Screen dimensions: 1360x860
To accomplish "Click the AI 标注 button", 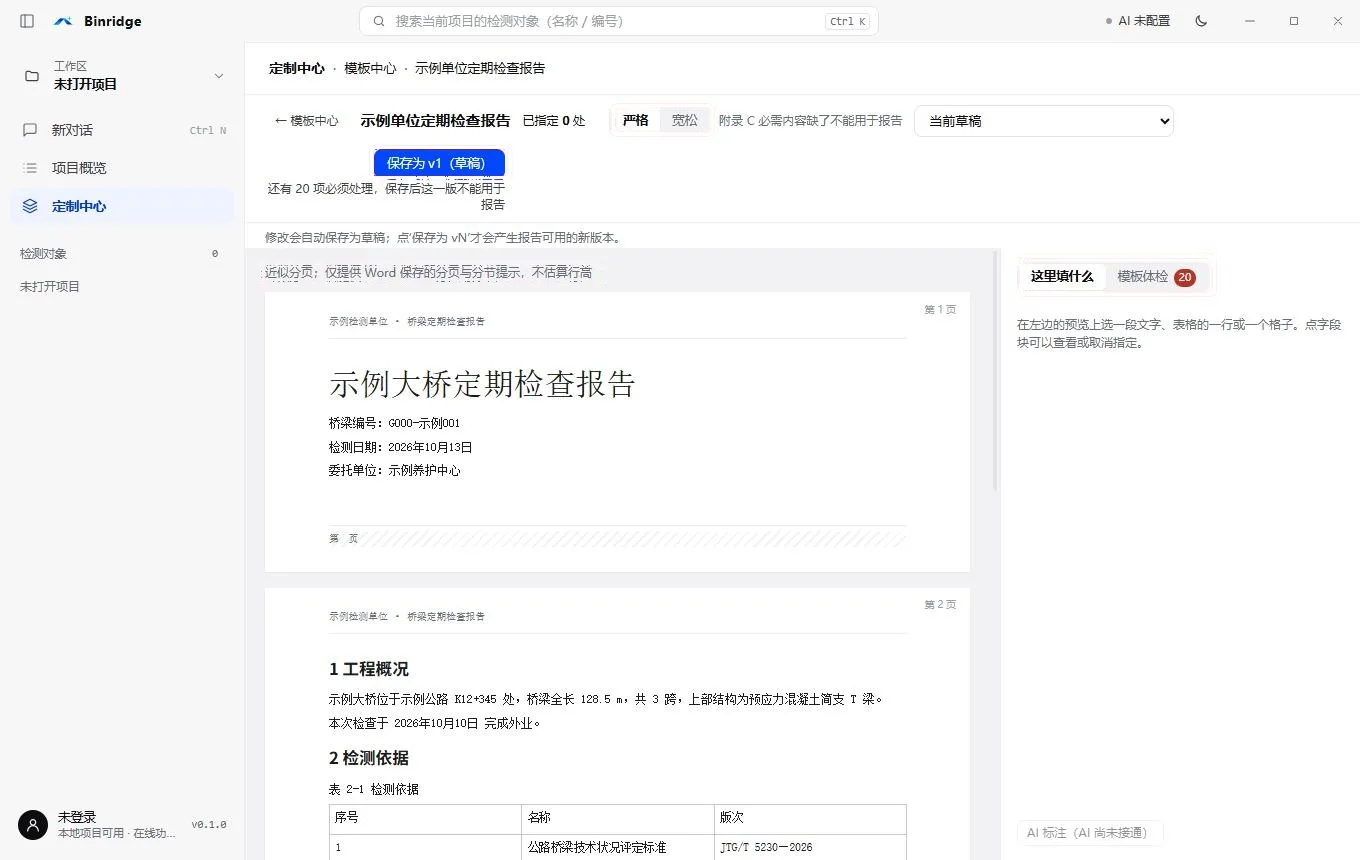I will [1090, 833].
